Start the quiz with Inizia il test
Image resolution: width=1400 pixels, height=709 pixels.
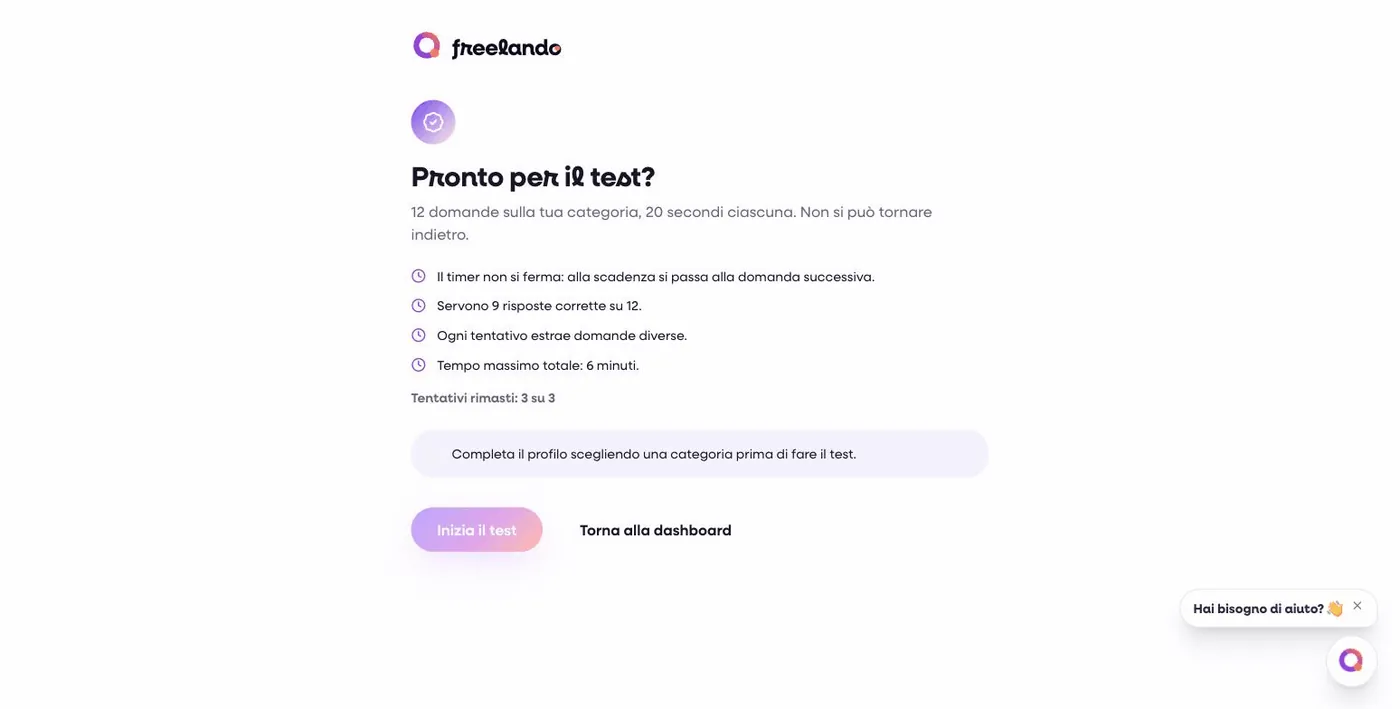click(x=477, y=530)
